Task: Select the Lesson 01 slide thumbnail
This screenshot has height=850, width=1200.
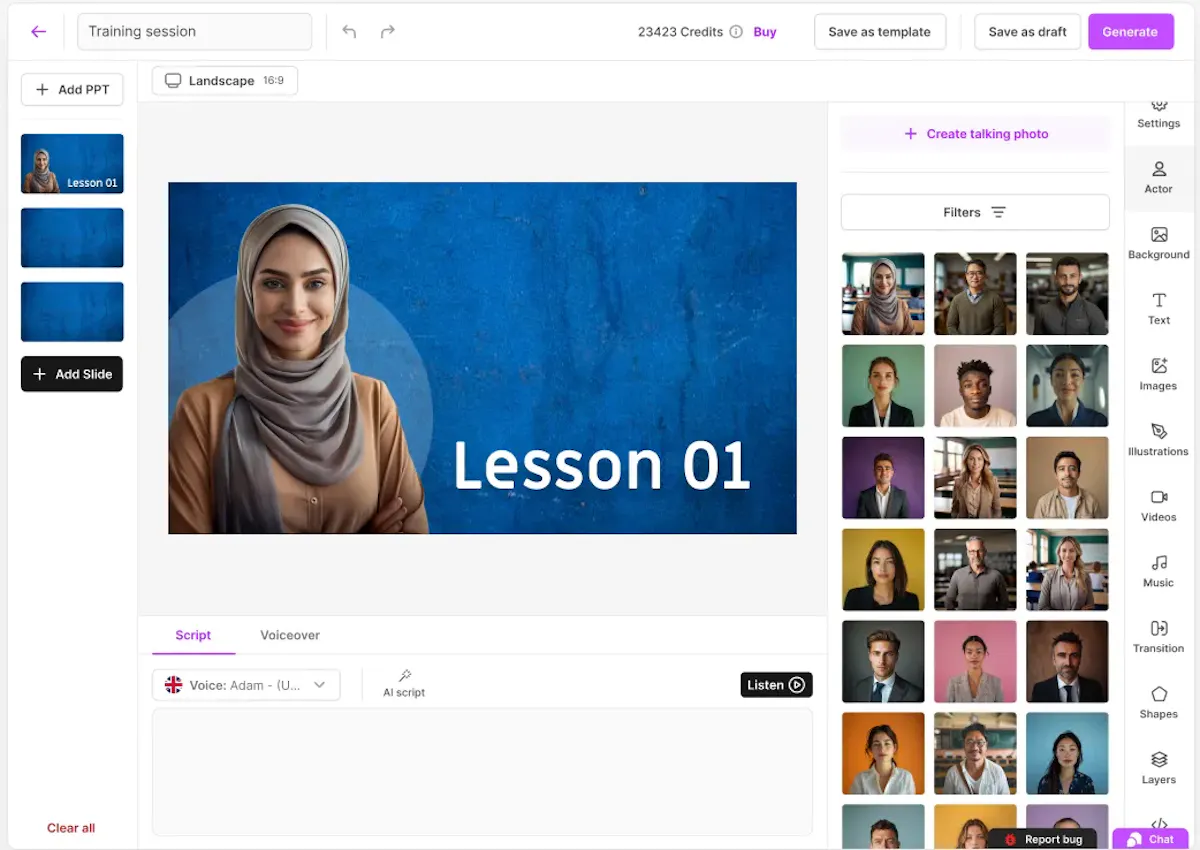Action: click(72, 164)
